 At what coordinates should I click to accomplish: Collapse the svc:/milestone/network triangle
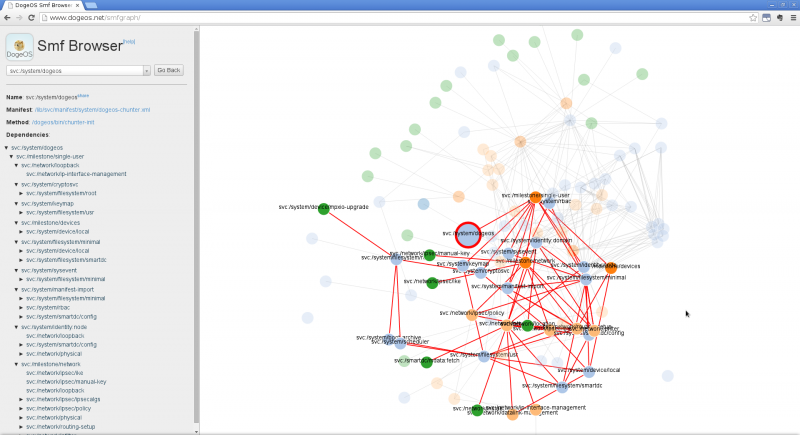click(16, 364)
